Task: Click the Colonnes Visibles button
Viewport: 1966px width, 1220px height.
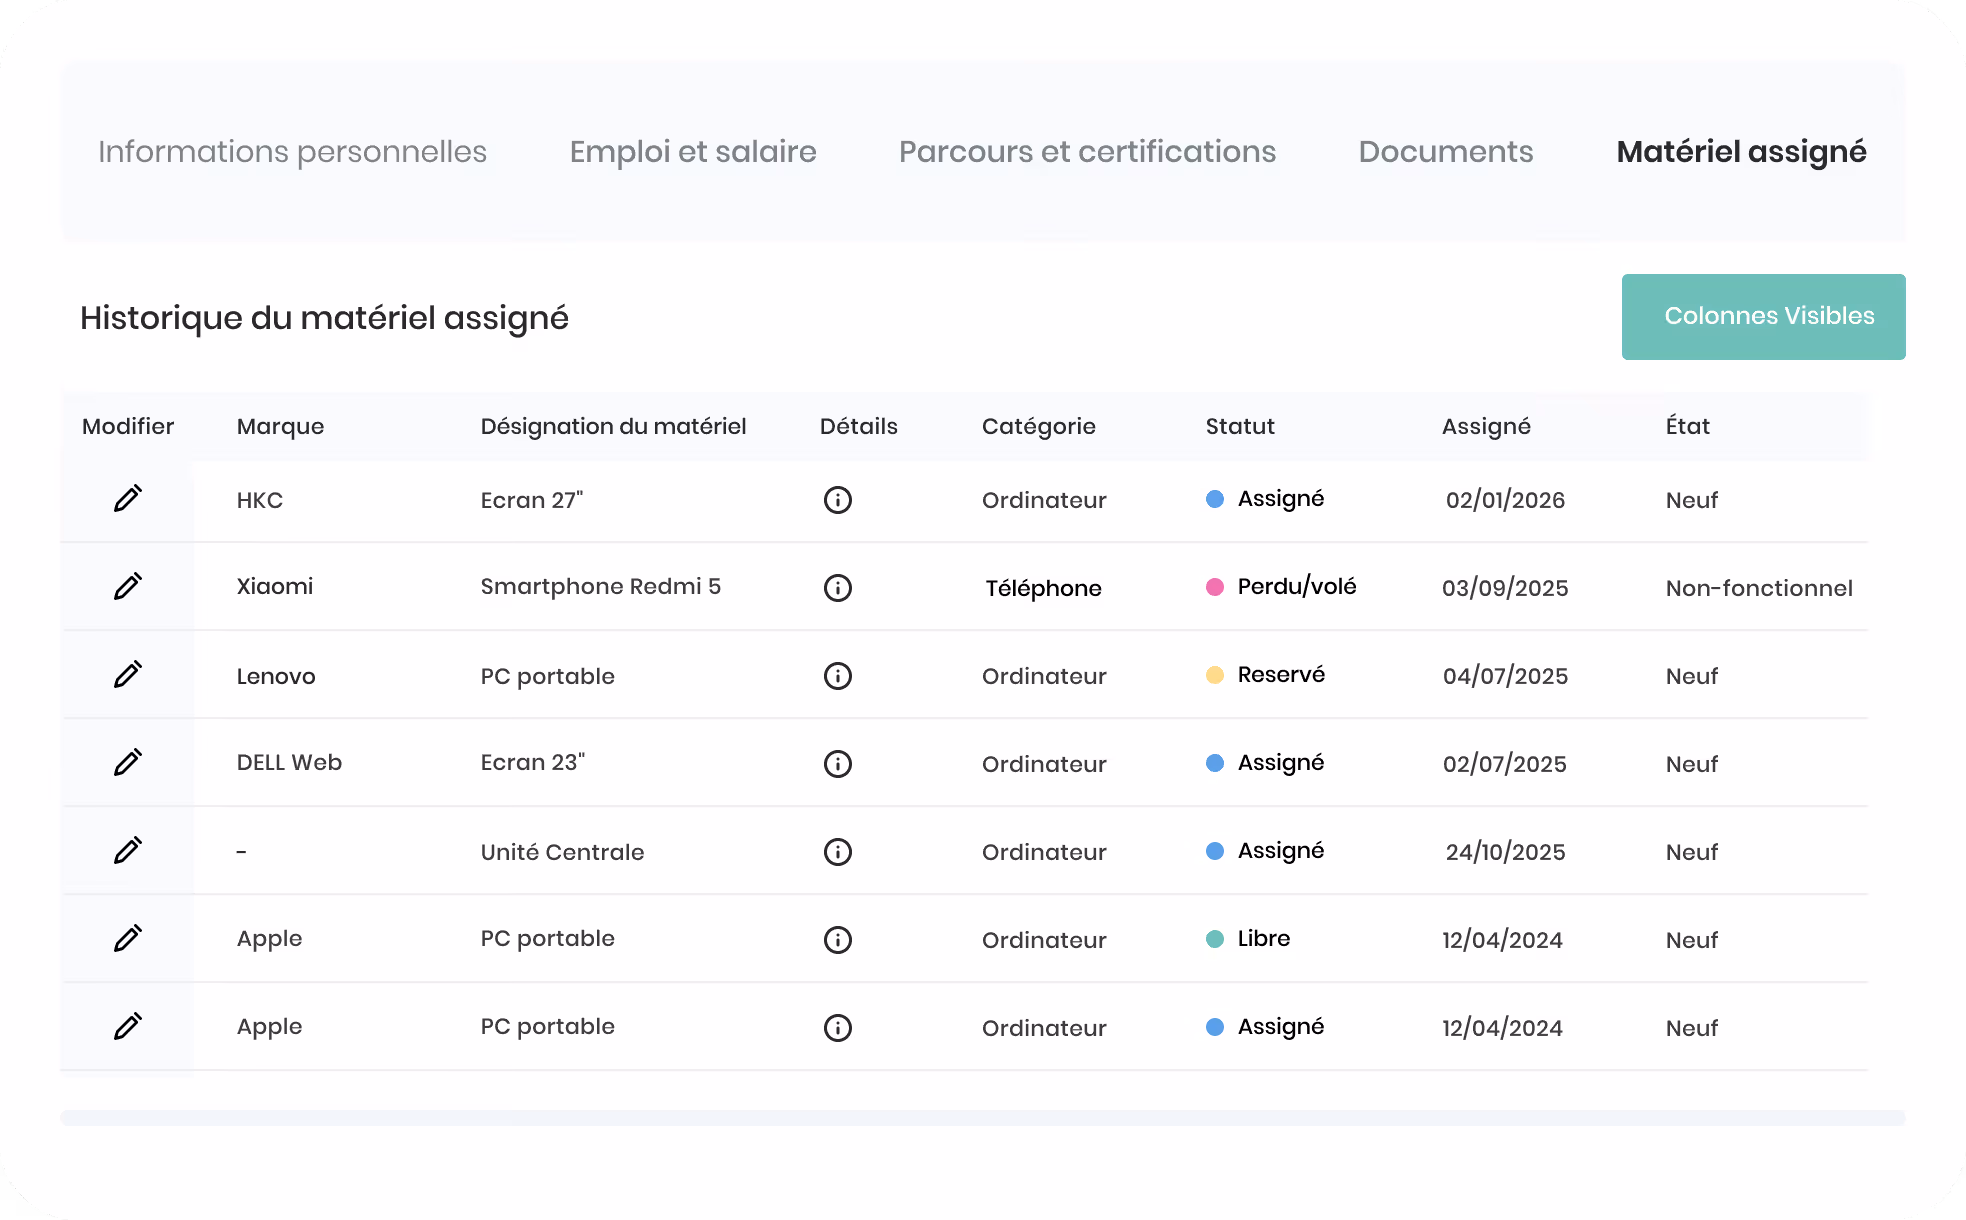Action: (x=1764, y=317)
